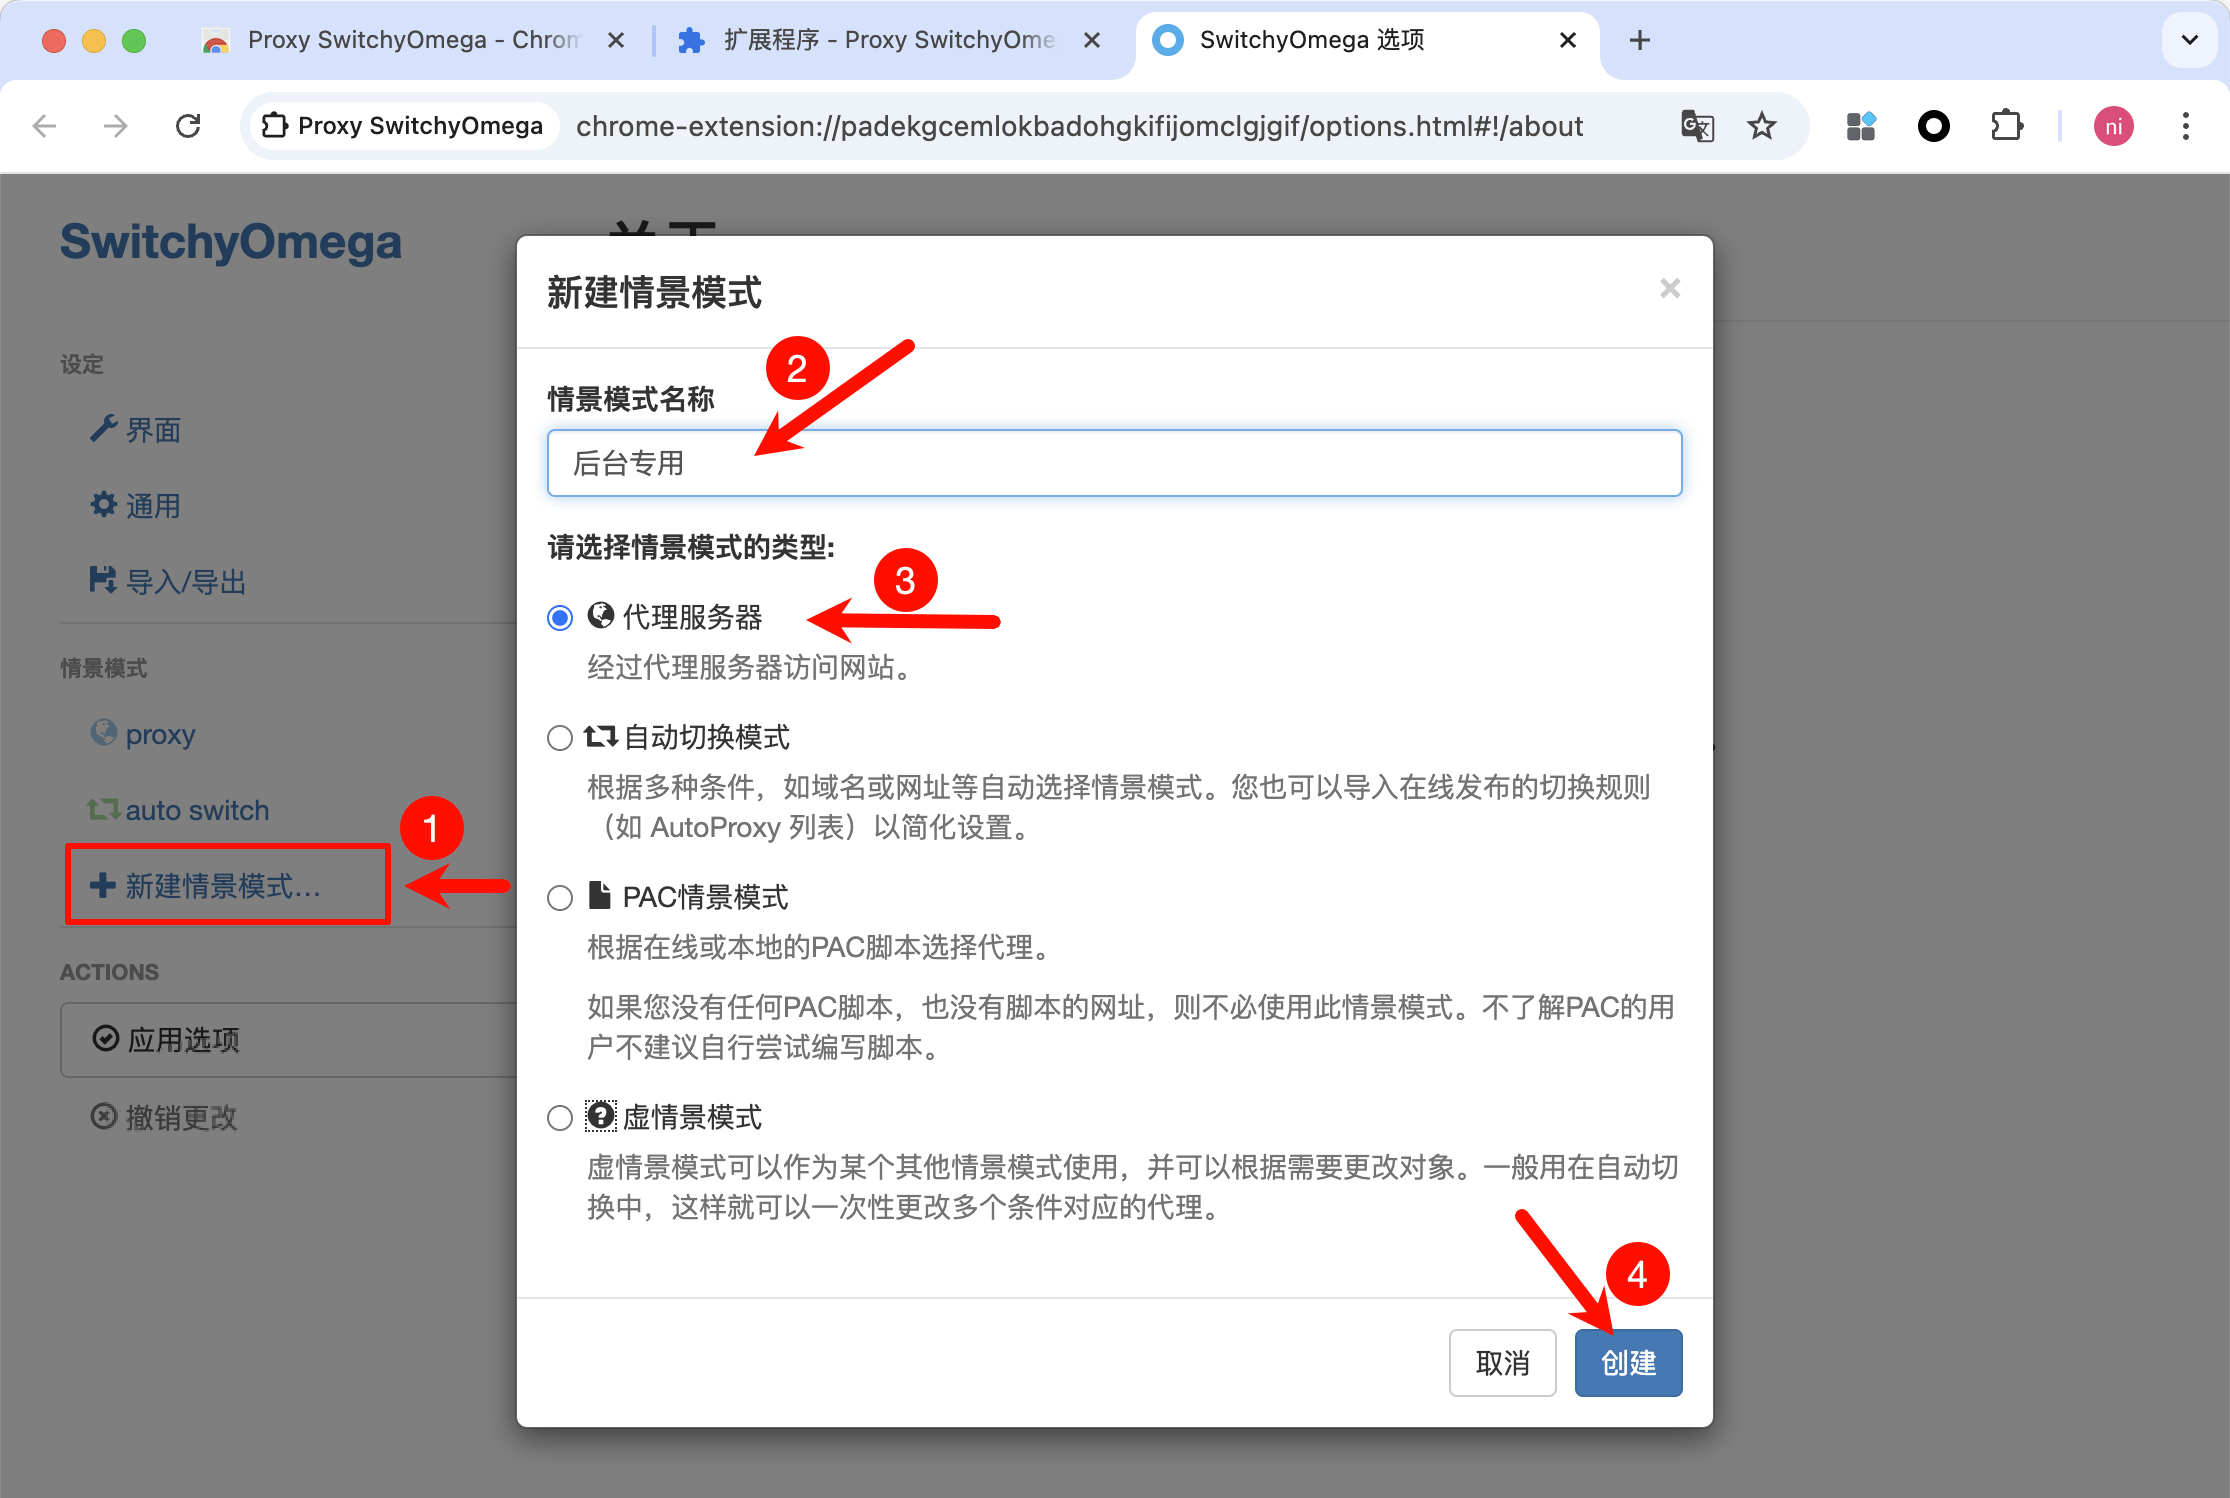
Task: Open a new browser tab
Action: click(1639, 40)
